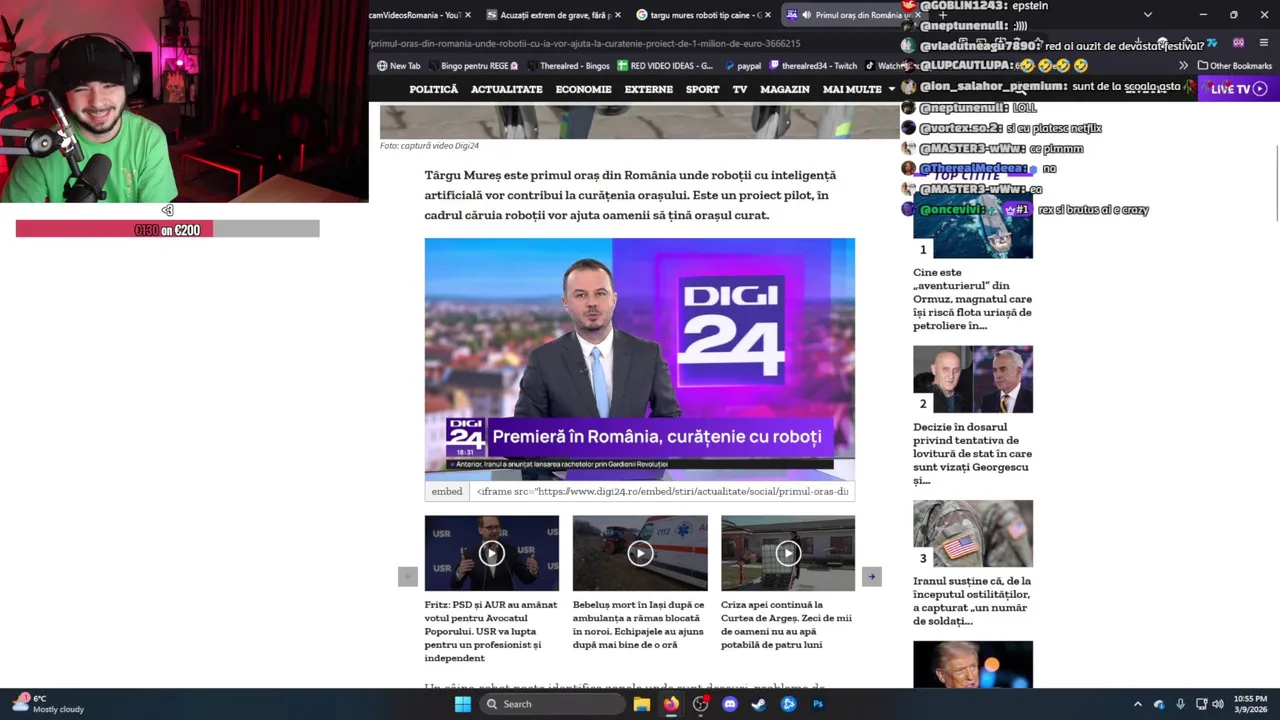
Task: Open Firefox from the taskbar
Action: (x=671, y=704)
